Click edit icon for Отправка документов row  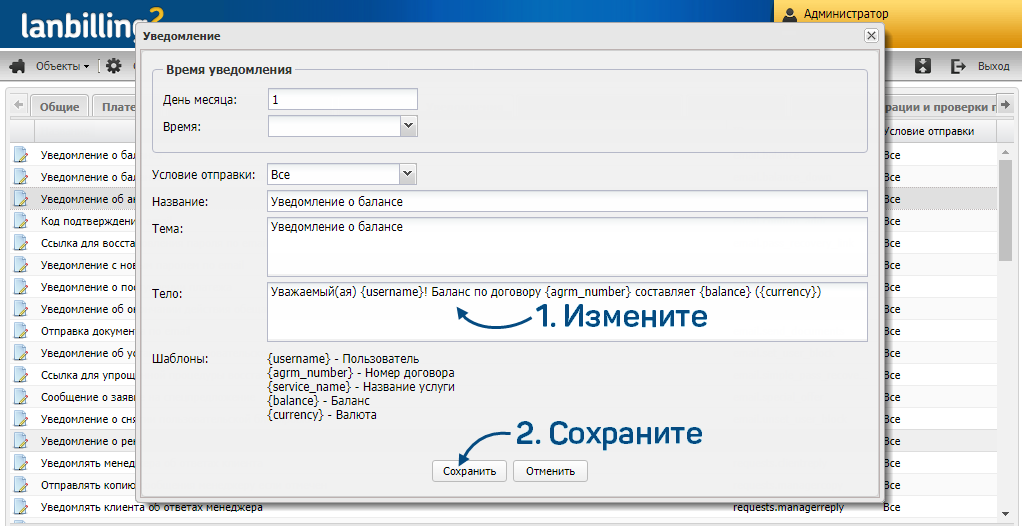[21, 331]
